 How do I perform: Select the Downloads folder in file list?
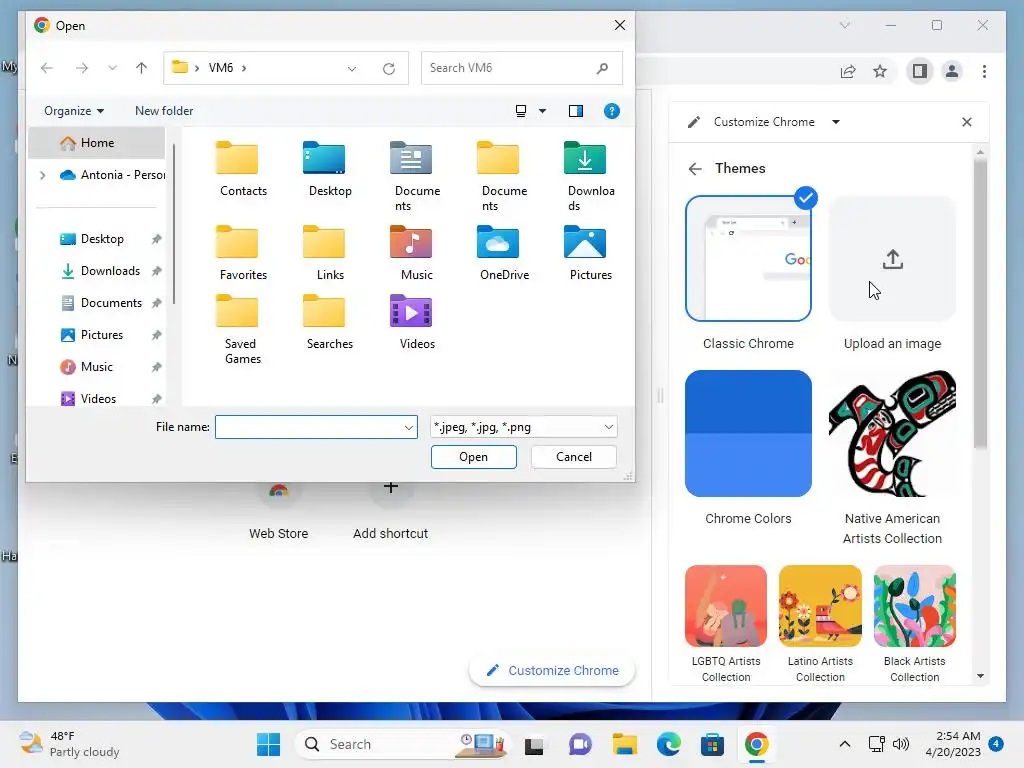590,175
